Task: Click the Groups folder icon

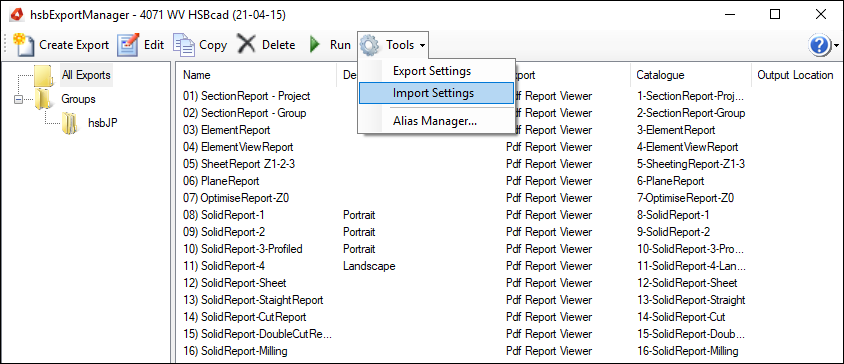Action: pos(43,99)
